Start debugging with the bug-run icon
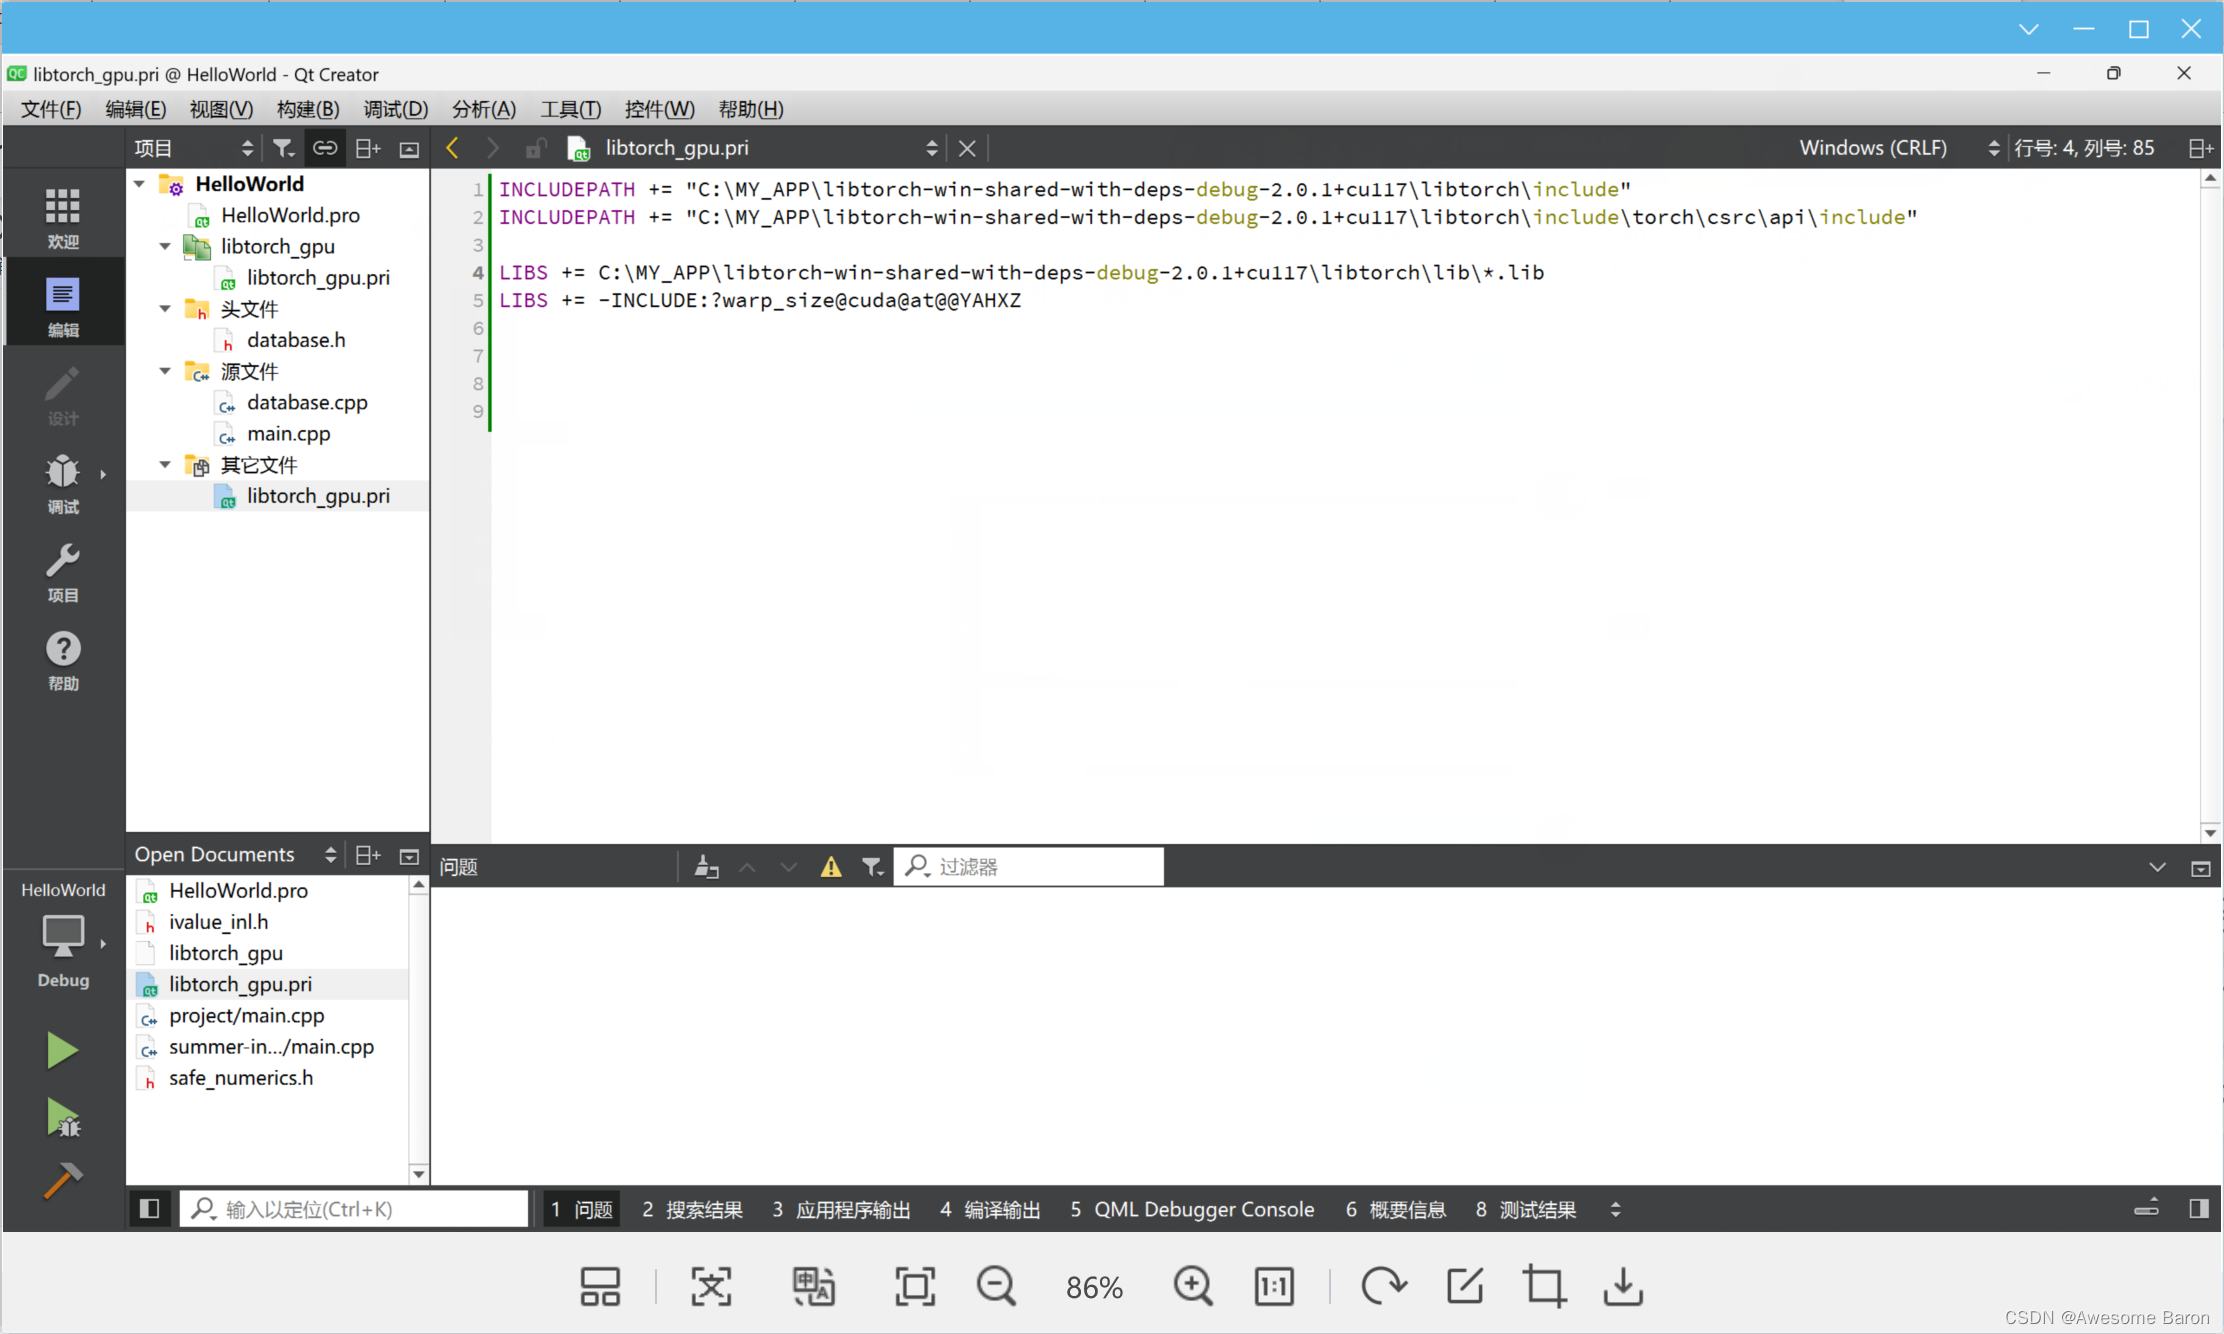 (62, 1118)
